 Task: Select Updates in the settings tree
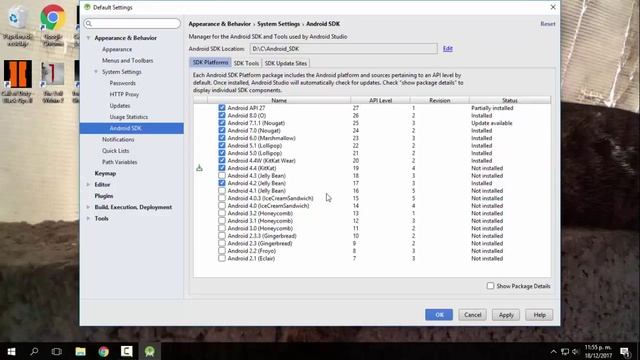(x=120, y=105)
